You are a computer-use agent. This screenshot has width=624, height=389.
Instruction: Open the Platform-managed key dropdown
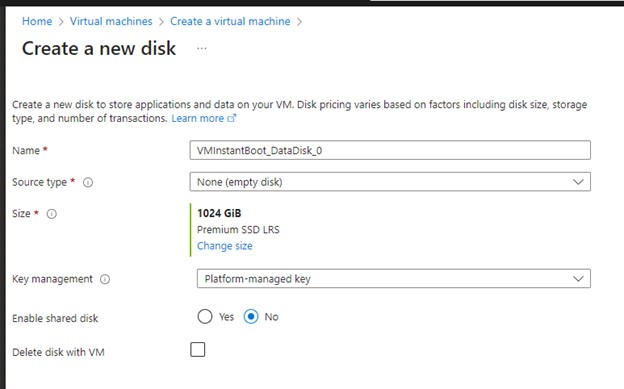click(x=394, y=279)
